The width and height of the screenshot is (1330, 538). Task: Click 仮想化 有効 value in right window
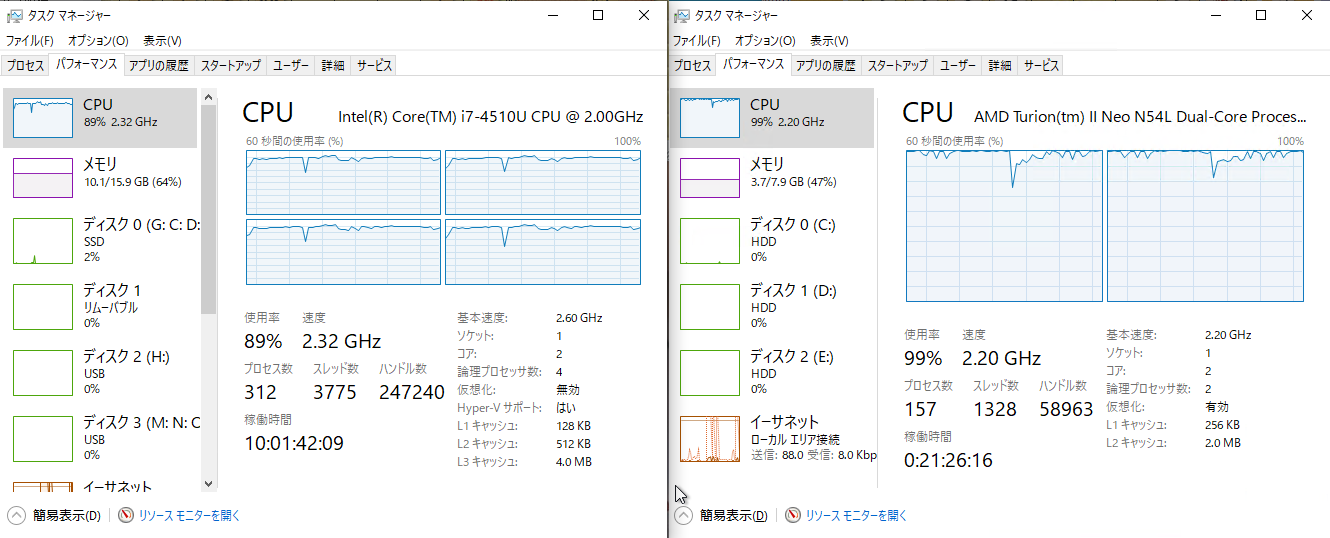1217,407
